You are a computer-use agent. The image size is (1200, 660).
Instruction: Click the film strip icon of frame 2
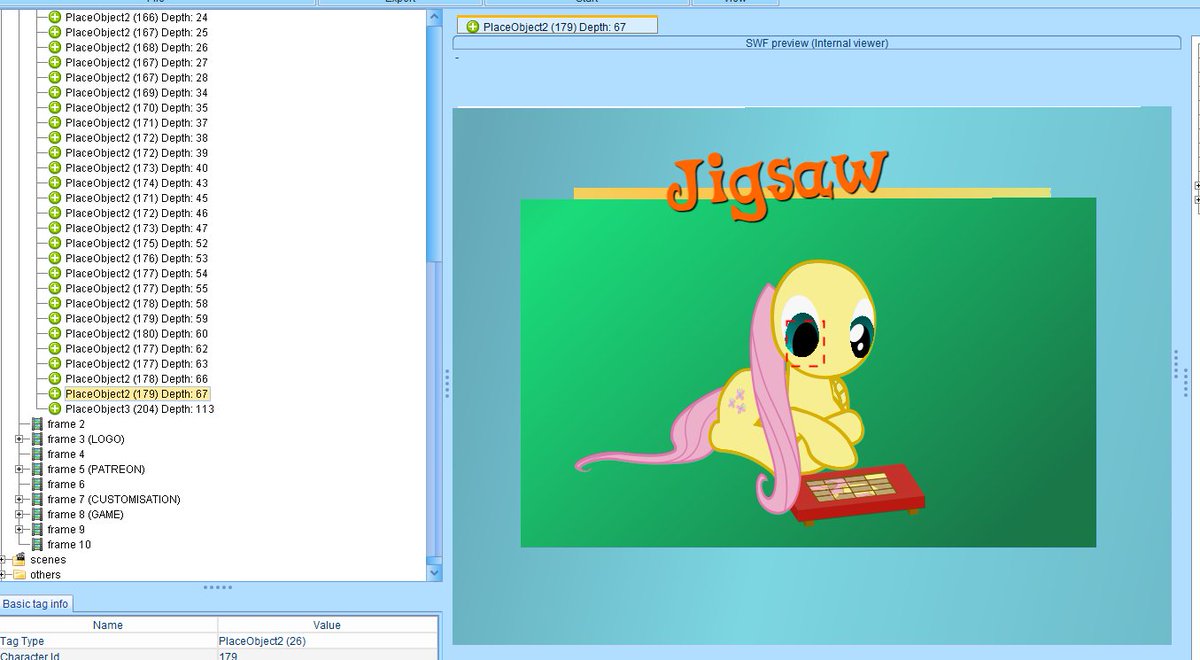(38, 424)
